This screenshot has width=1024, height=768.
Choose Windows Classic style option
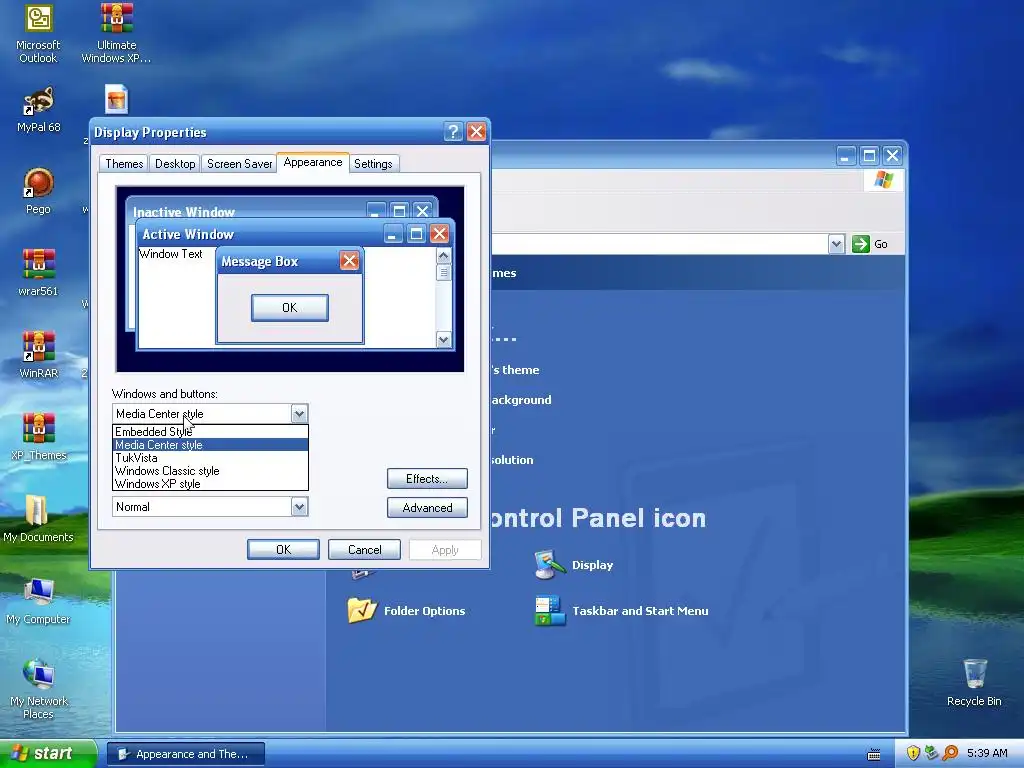coord(210,471)
